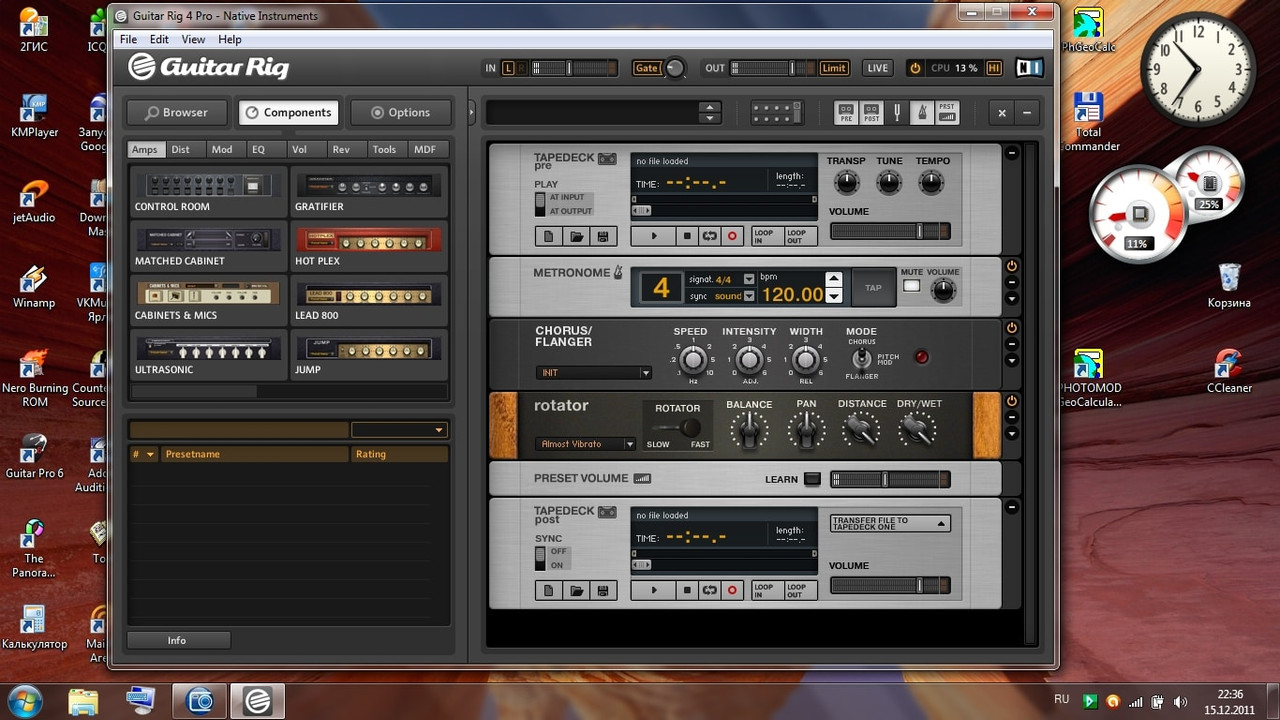Flip the Tapedeck pre PLAY at input/output switch
This screenshot has height=720, width=1280.
[x=541, y=204]
